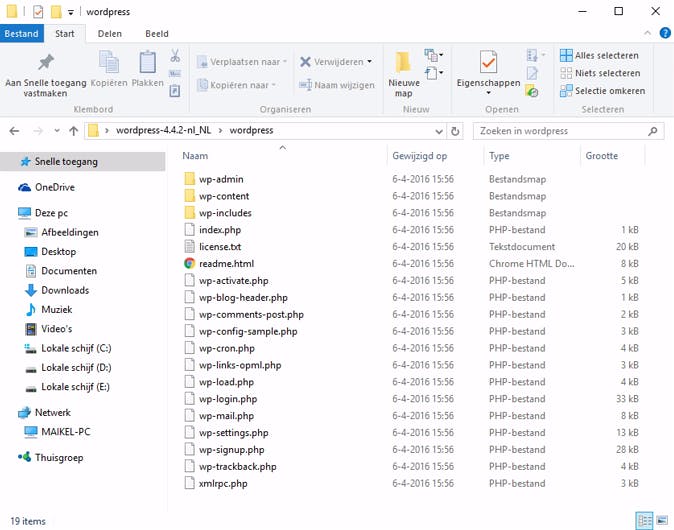Go up one folder with the up arrow

tap(74, 131)
